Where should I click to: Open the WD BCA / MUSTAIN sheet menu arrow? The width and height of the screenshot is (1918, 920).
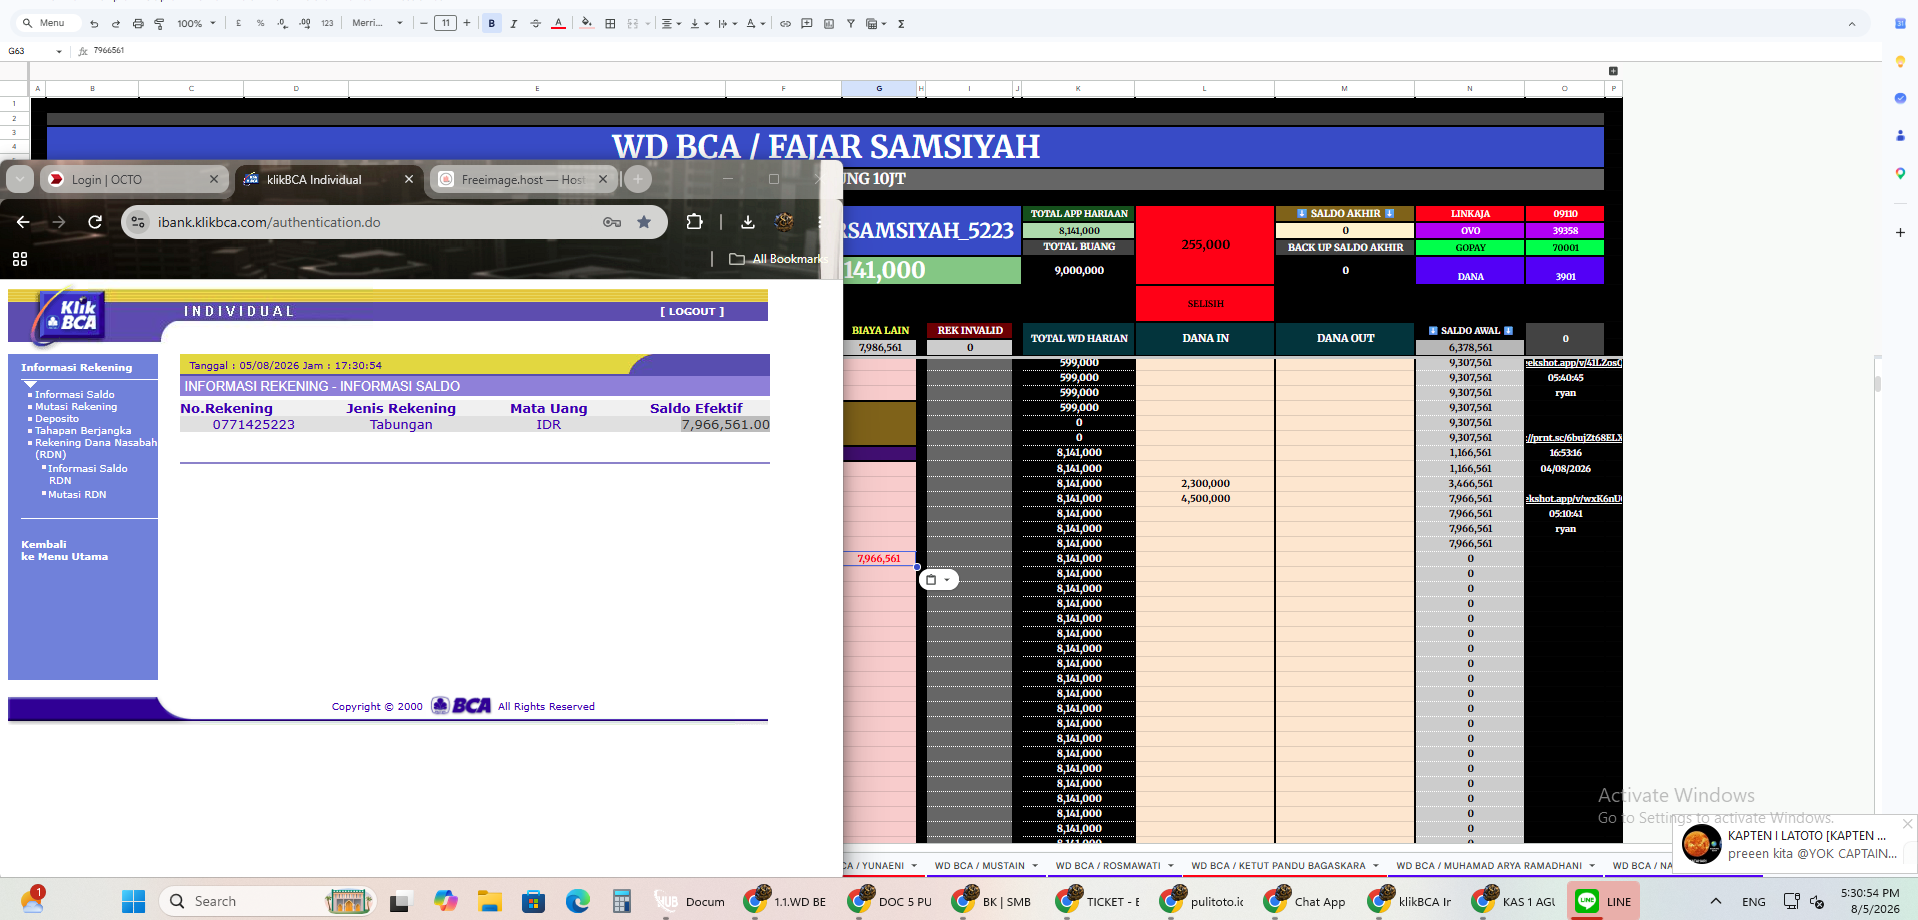1035,866
